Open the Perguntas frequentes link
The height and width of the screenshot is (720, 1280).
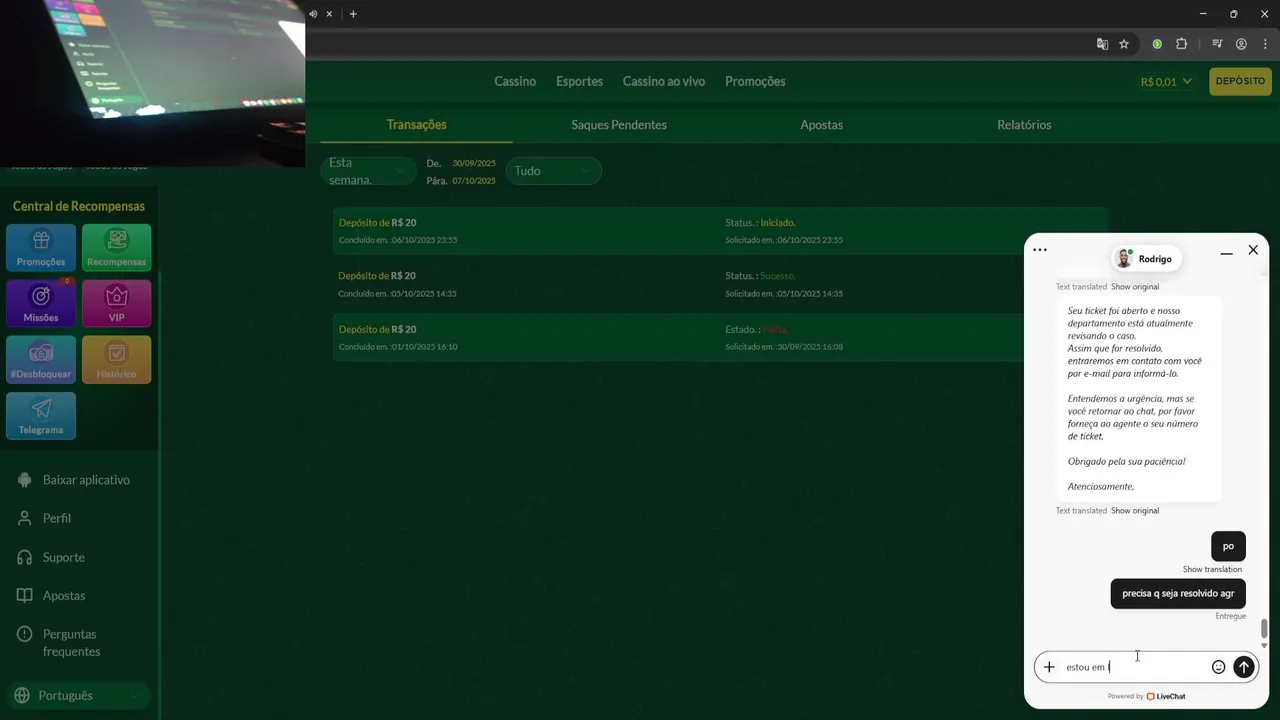(x=72, y=642)
